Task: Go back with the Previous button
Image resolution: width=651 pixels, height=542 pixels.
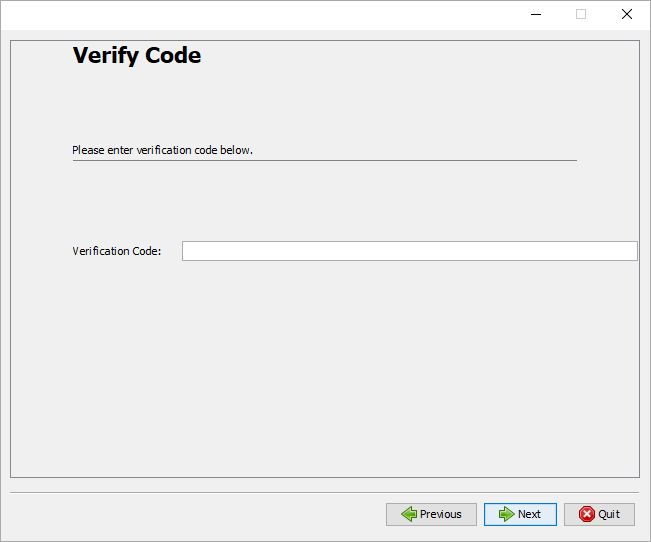Action: coord(431,514)
